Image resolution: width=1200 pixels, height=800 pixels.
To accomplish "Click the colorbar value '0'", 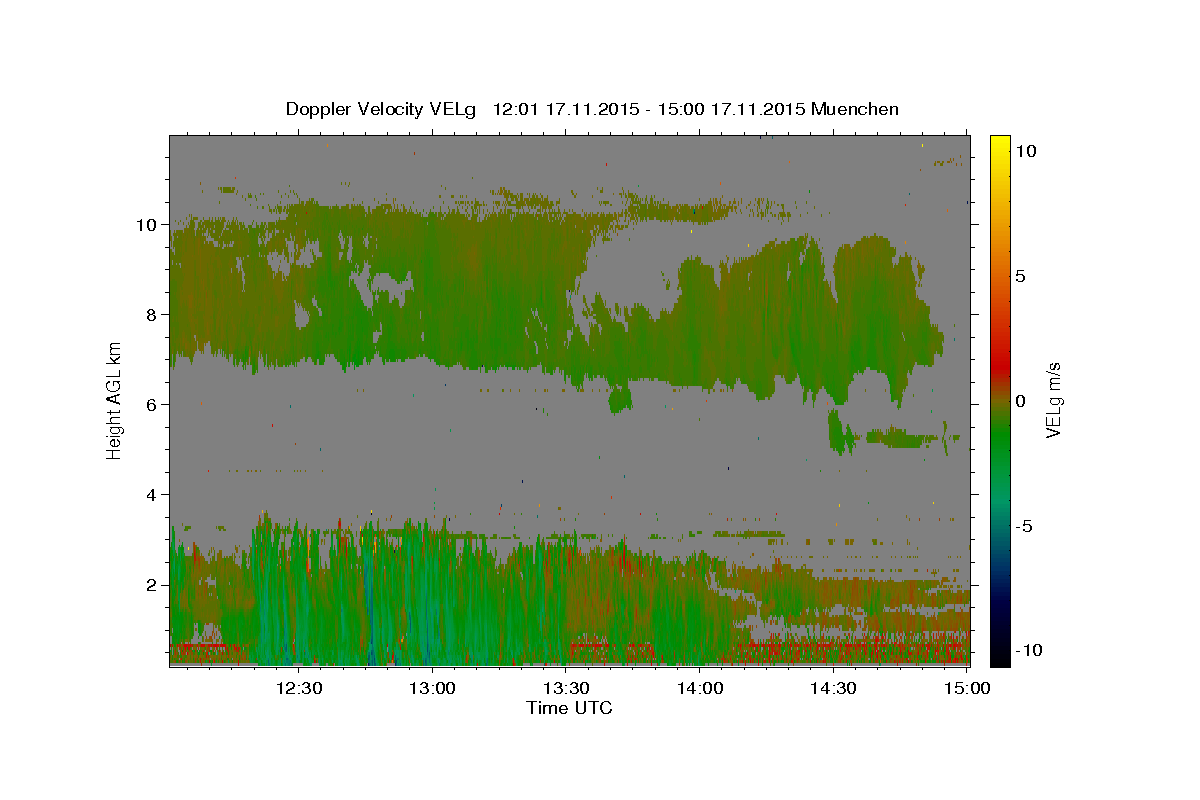I will point(1020,401).
